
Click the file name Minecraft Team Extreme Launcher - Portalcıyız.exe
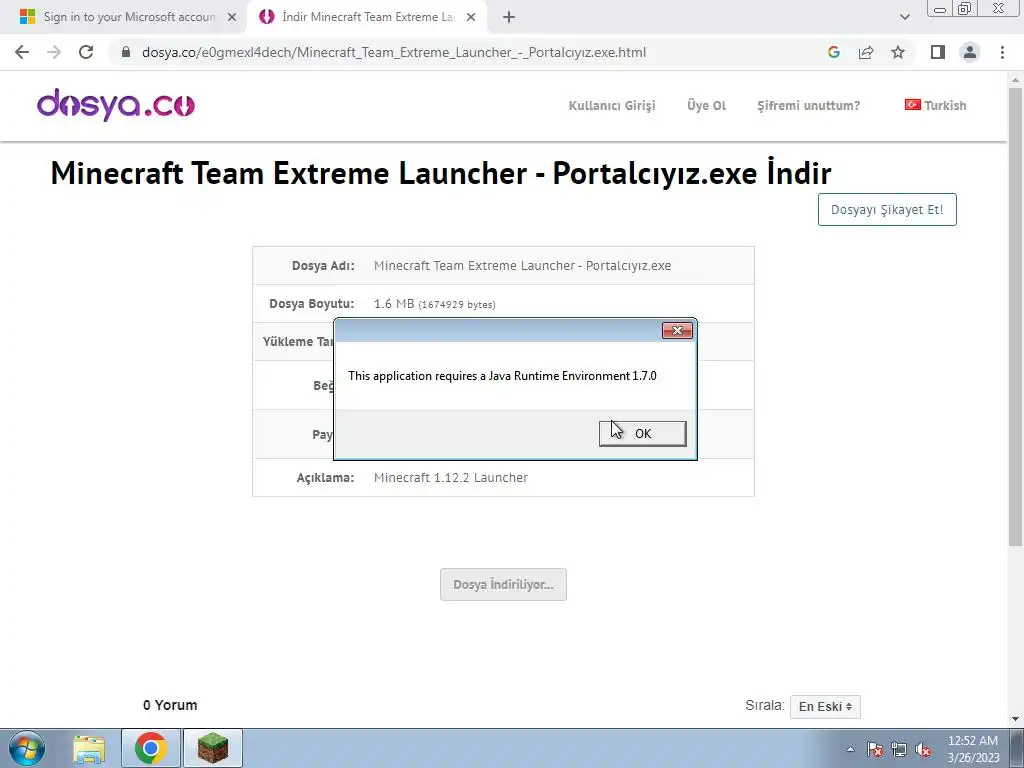[522, 266]
